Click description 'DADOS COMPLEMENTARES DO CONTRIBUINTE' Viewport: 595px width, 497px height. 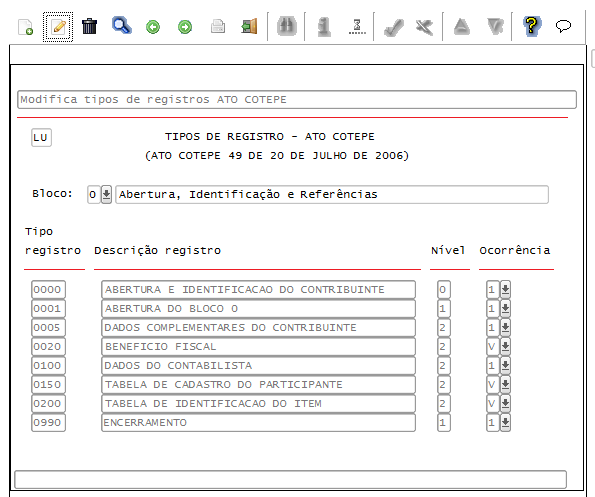[258, 327]
